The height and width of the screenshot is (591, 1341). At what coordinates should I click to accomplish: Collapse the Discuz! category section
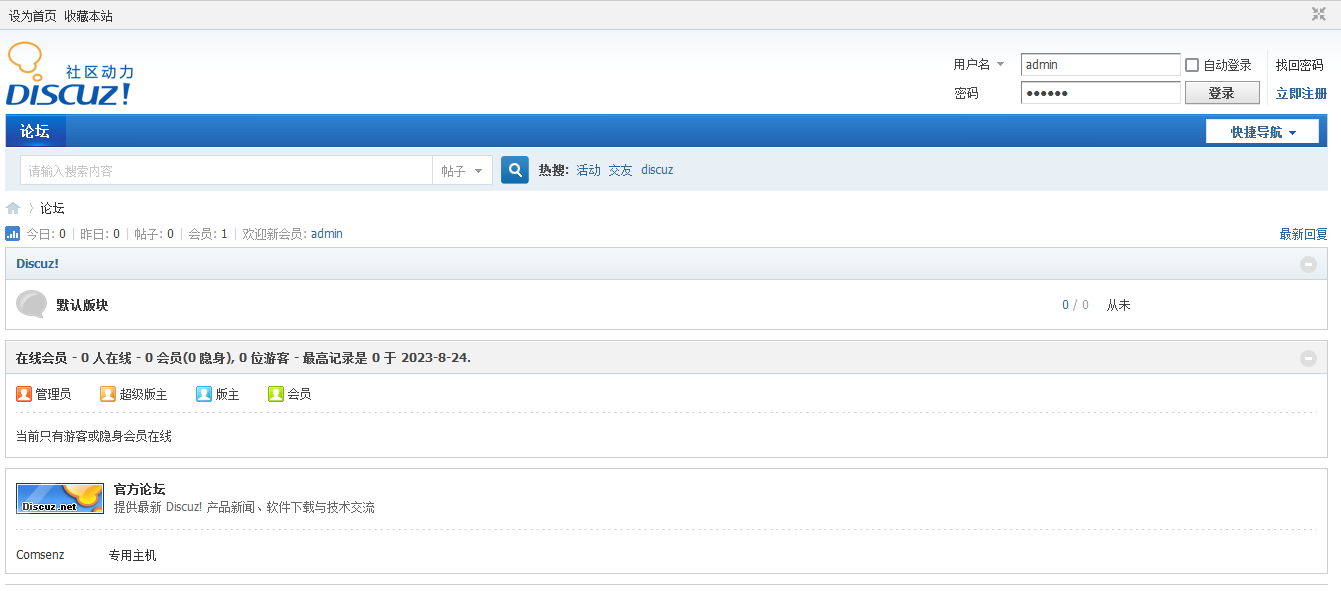point(1308,264)
